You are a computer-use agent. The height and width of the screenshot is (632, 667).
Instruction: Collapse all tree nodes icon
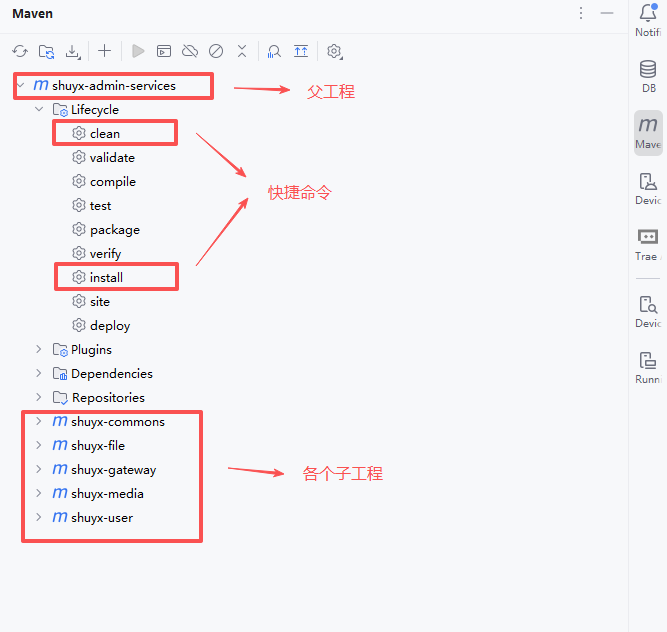tap(242, 51)
